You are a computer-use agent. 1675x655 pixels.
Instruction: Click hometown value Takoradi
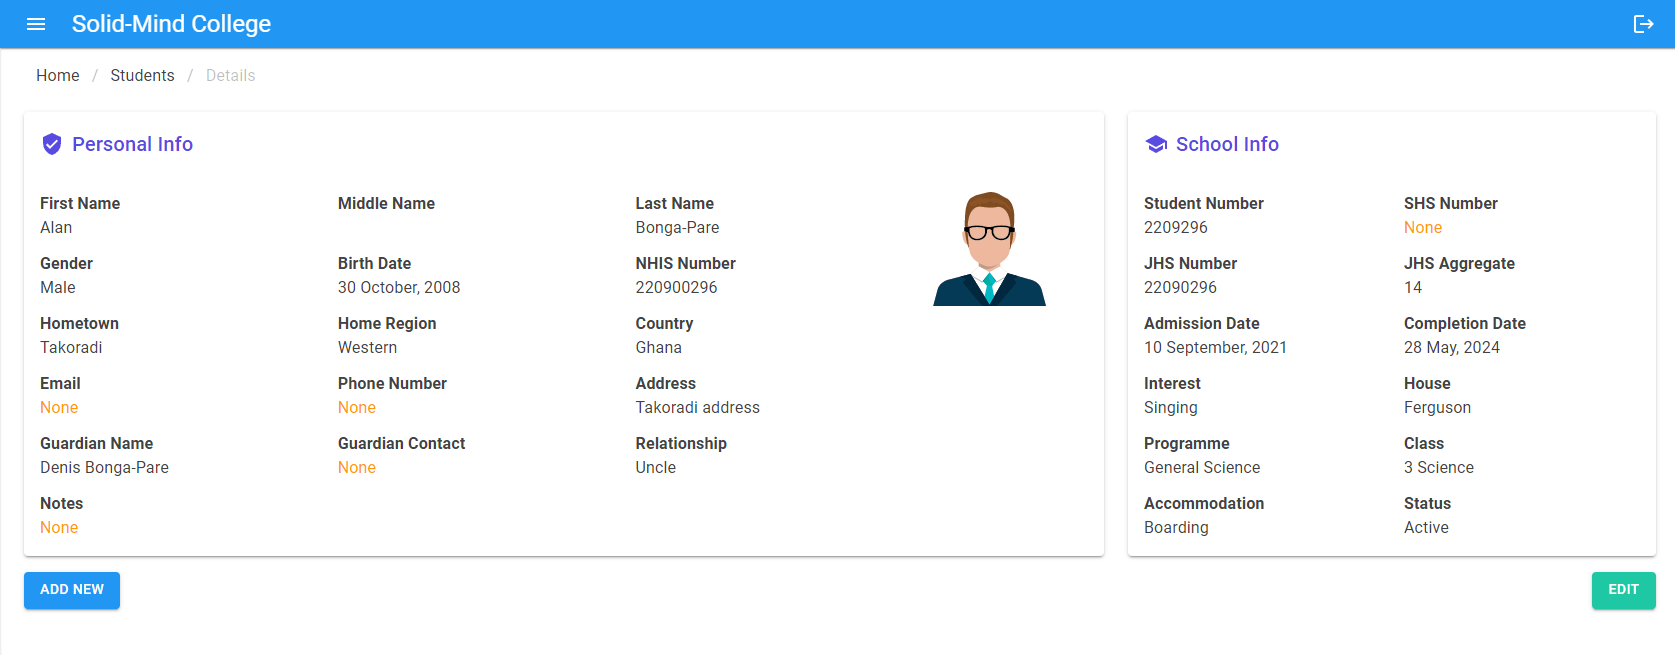coord(71,348)
